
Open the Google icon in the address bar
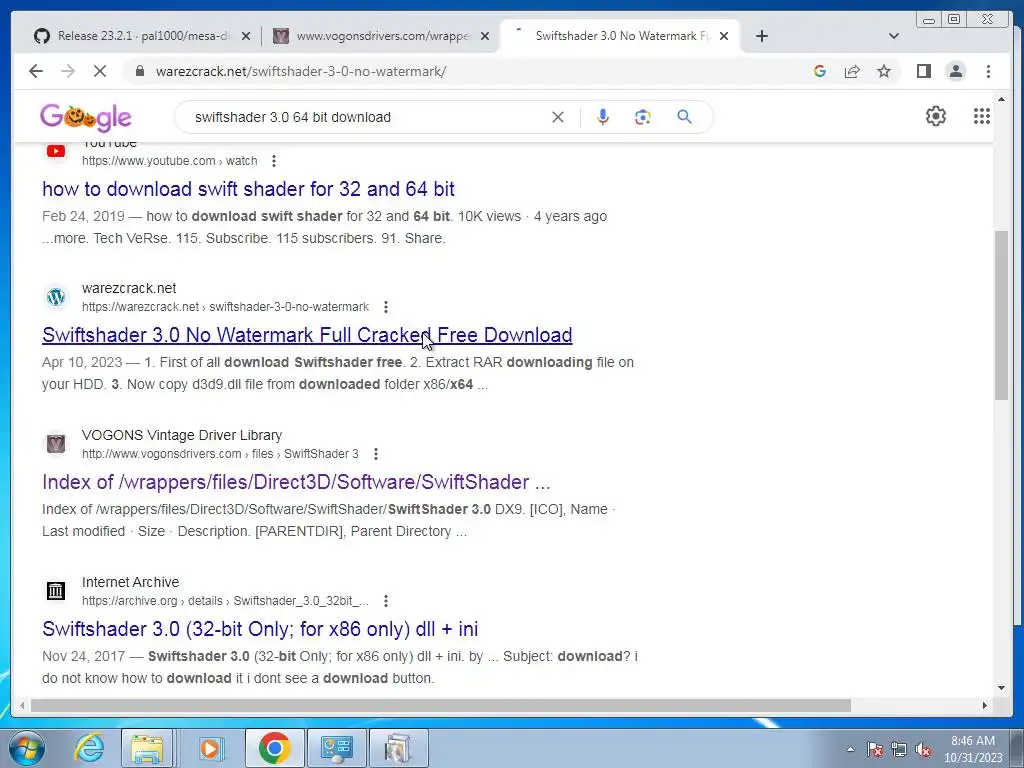pyautogui.click(x=820, y=71)
